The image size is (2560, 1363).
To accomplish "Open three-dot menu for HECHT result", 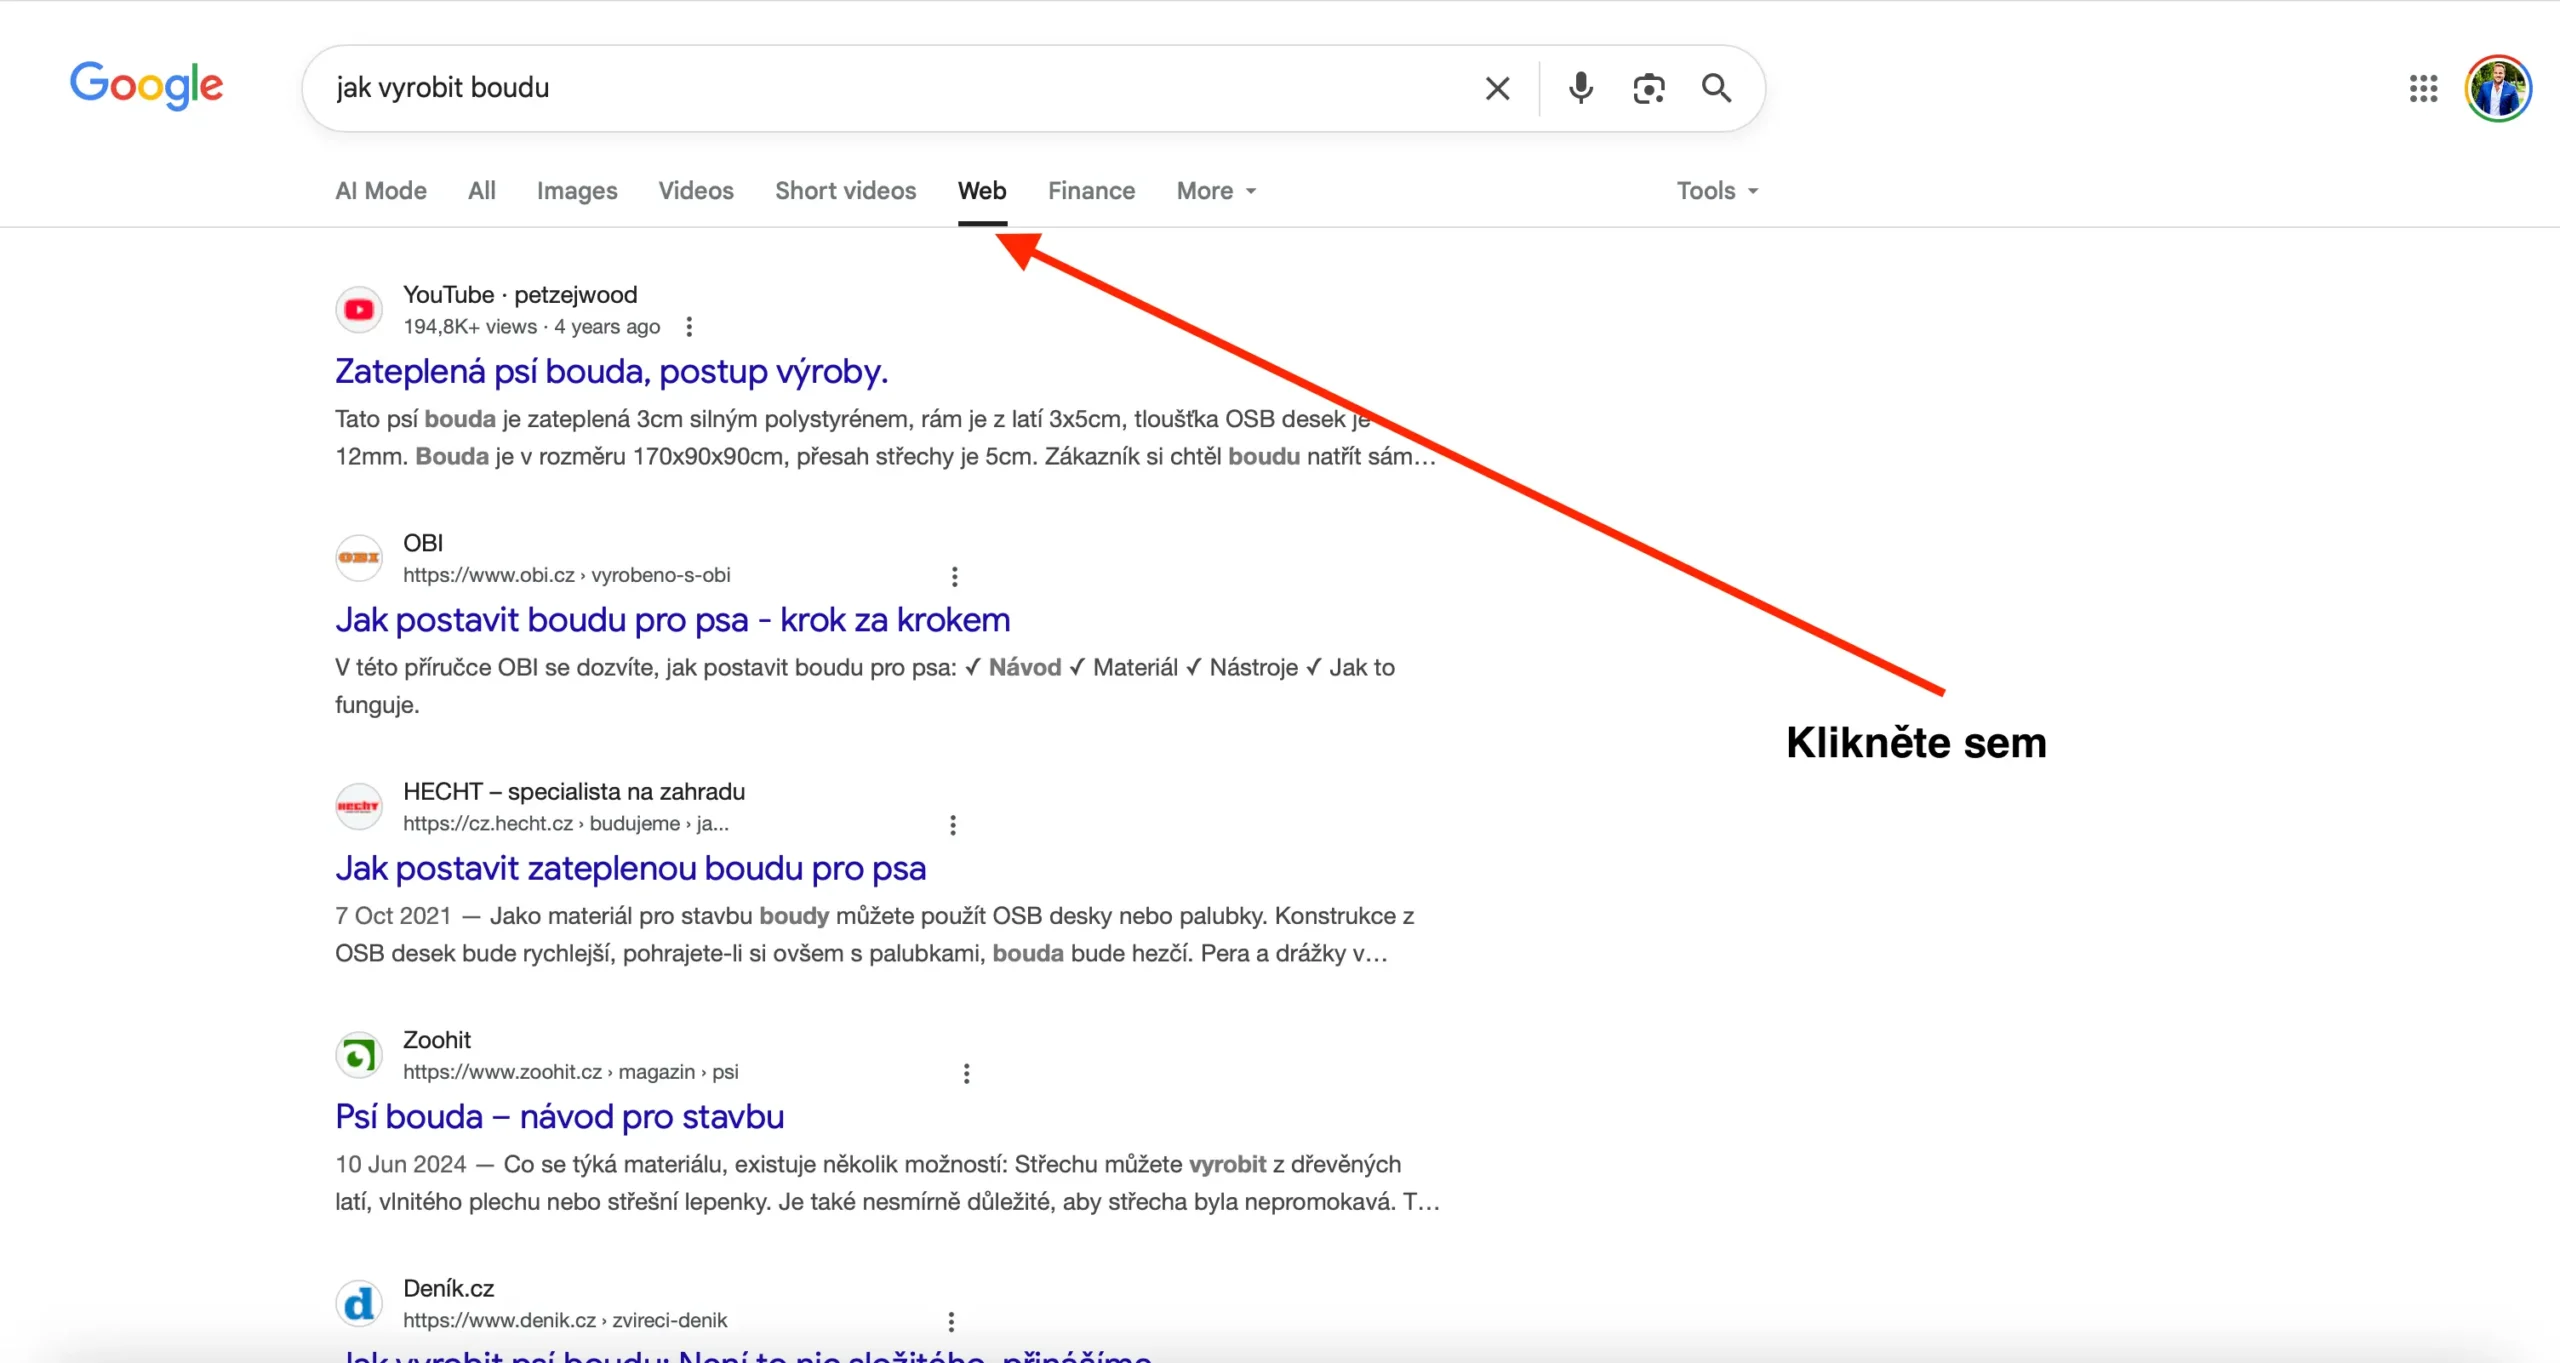I will coord(953,825).
